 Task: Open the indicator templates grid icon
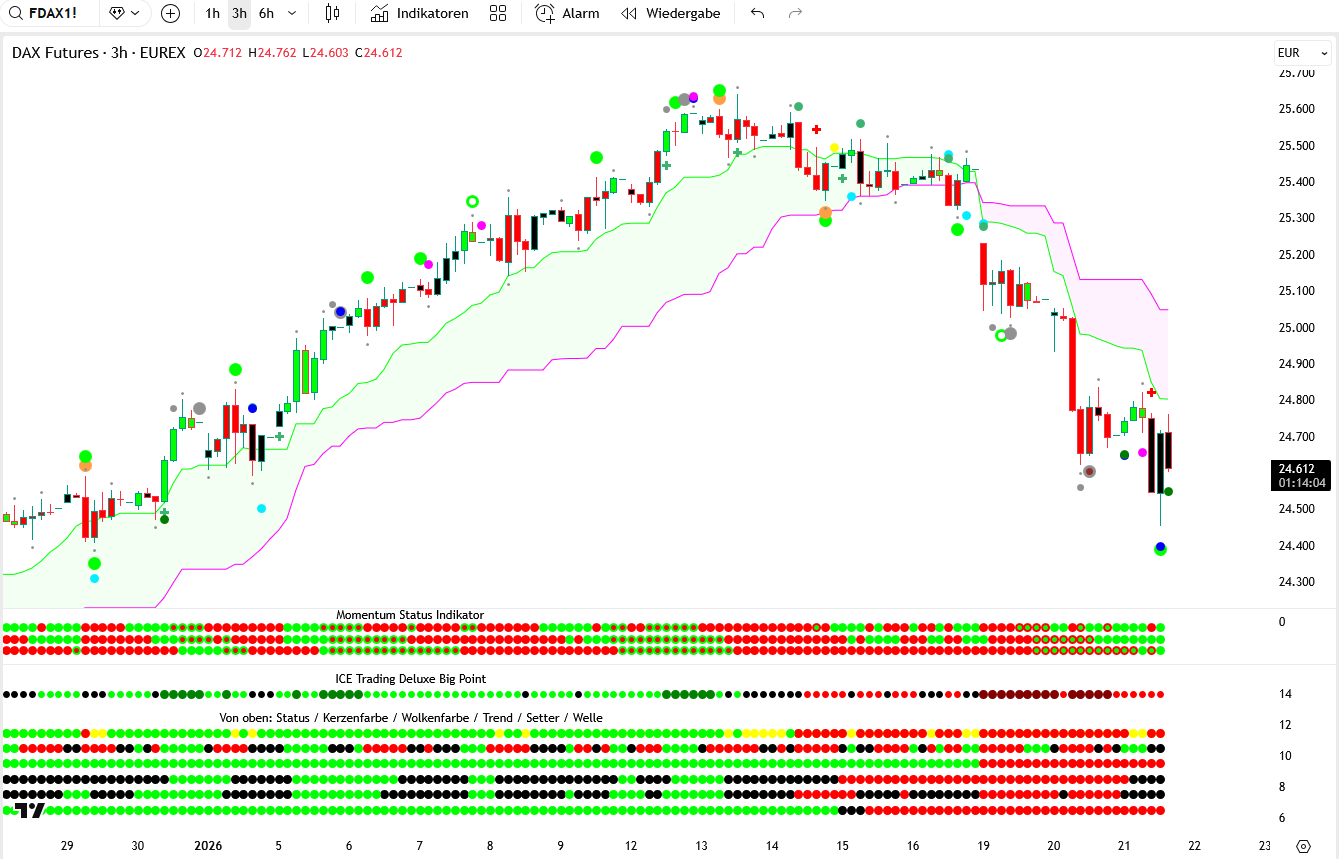pyautogui.click(x=498, y=13)
